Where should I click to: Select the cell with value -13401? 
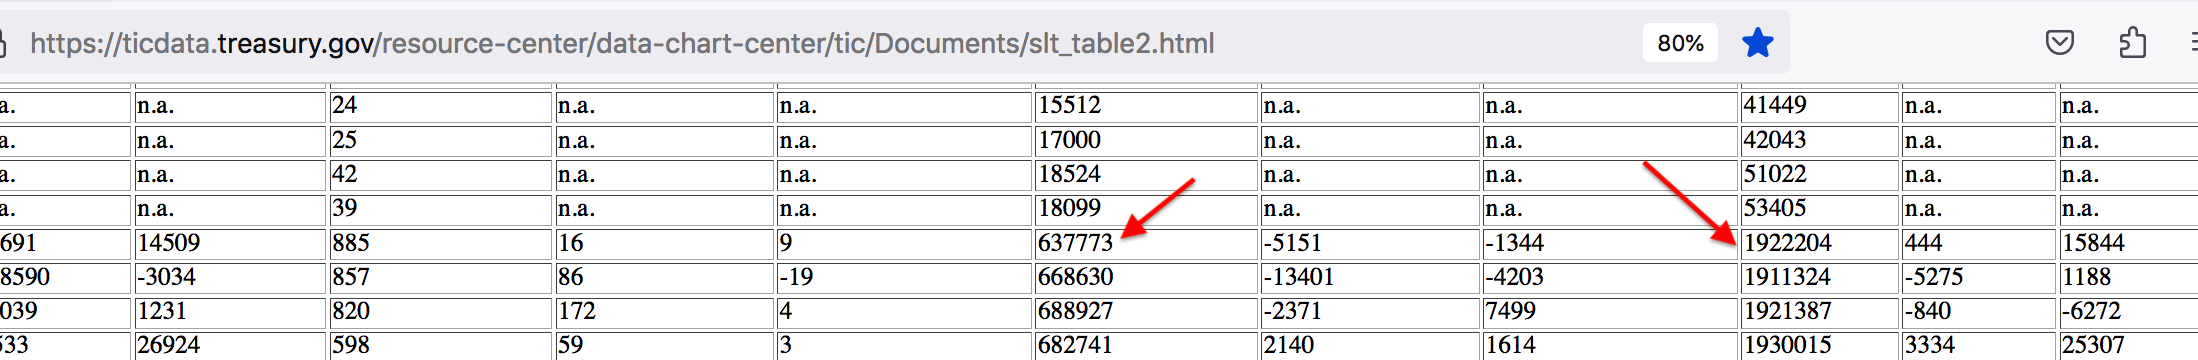pyautogui.click(x=1369, y=277)
